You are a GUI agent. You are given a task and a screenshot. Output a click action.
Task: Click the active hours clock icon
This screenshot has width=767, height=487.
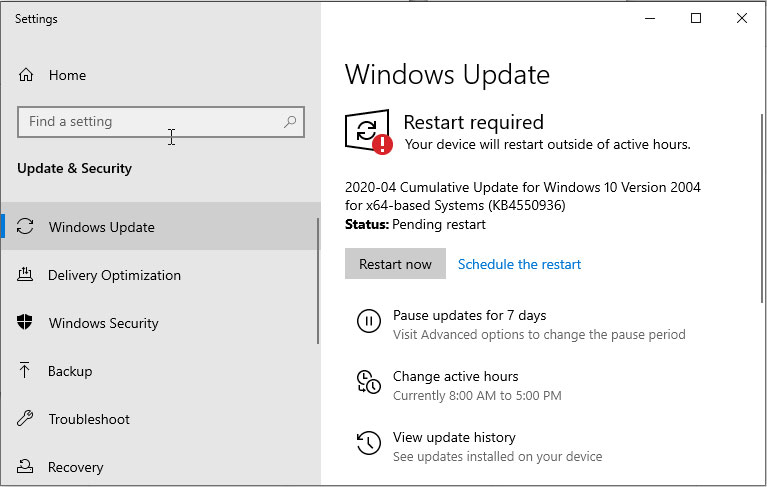point(368,382)
